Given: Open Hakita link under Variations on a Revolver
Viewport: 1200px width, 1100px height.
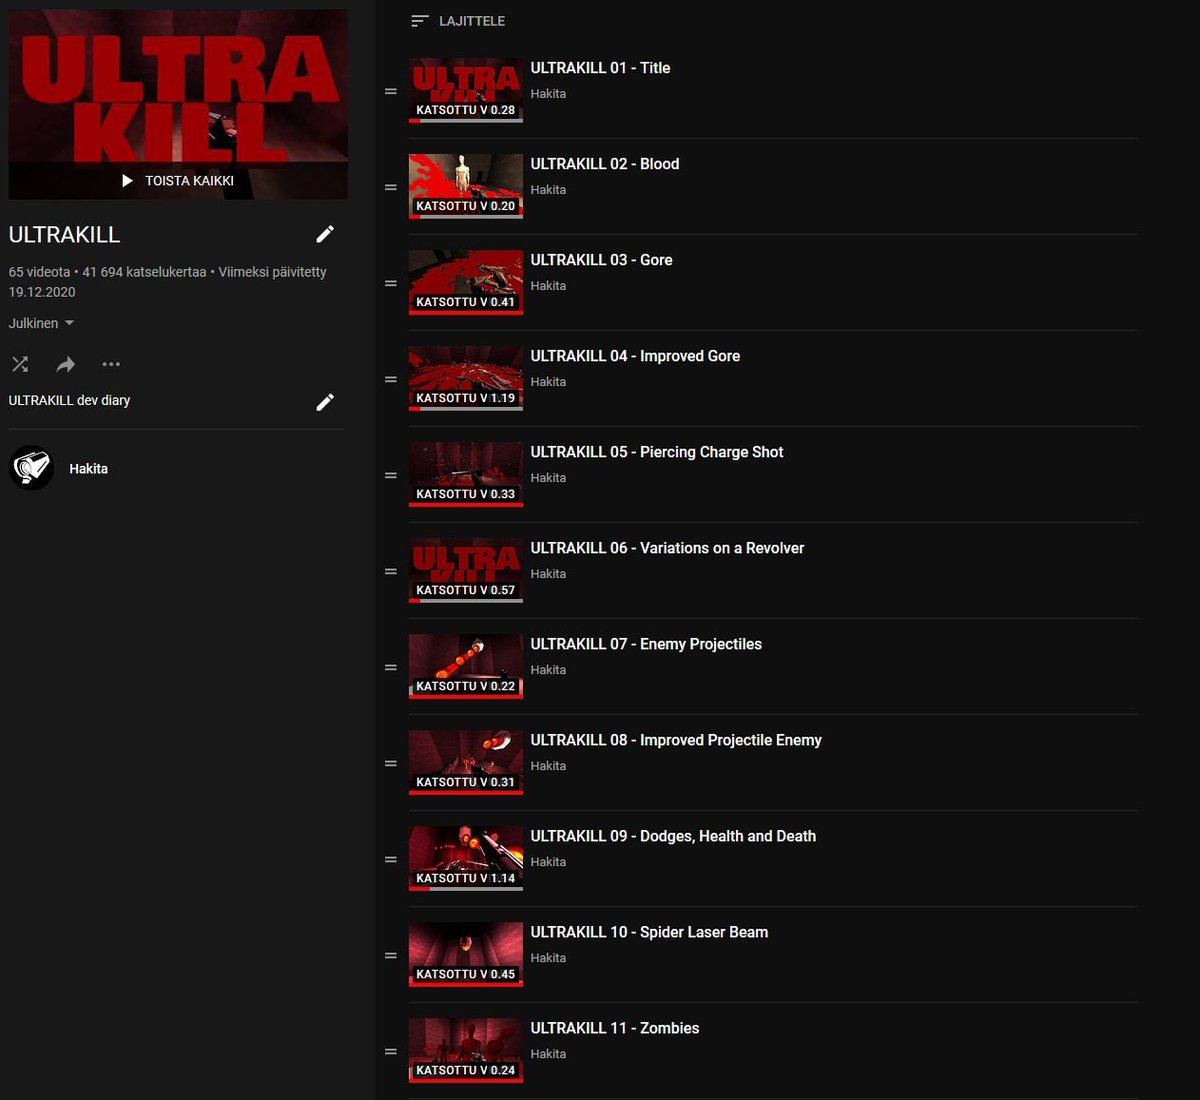Looking at the screenshot, I should point(548,574).
